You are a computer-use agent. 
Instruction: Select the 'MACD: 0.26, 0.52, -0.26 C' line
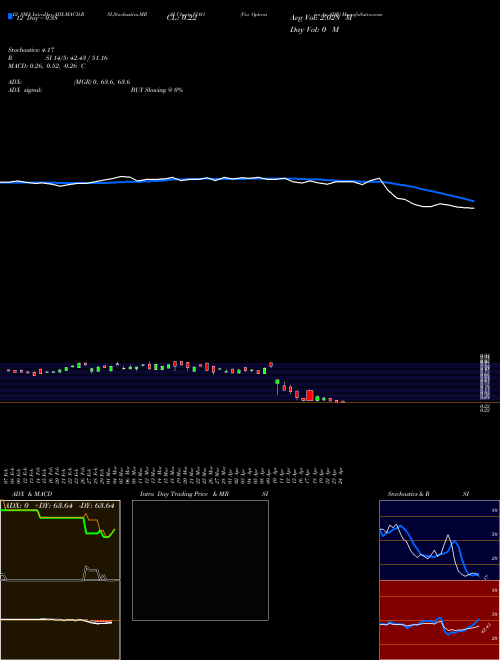coord(47,66)
